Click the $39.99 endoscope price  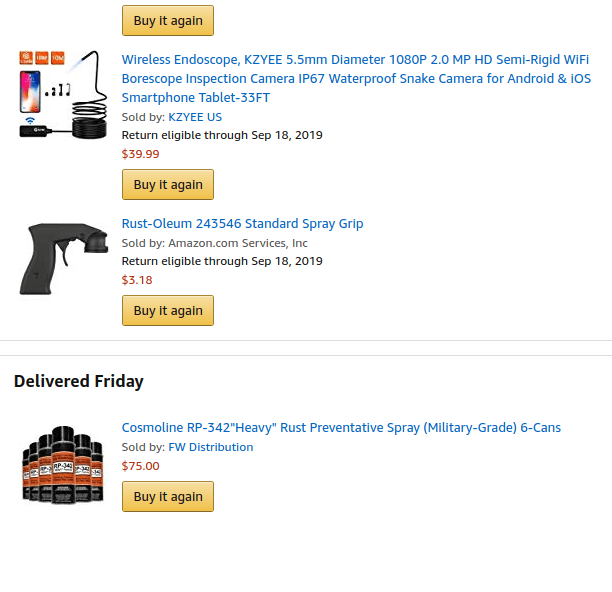[140, 154]
